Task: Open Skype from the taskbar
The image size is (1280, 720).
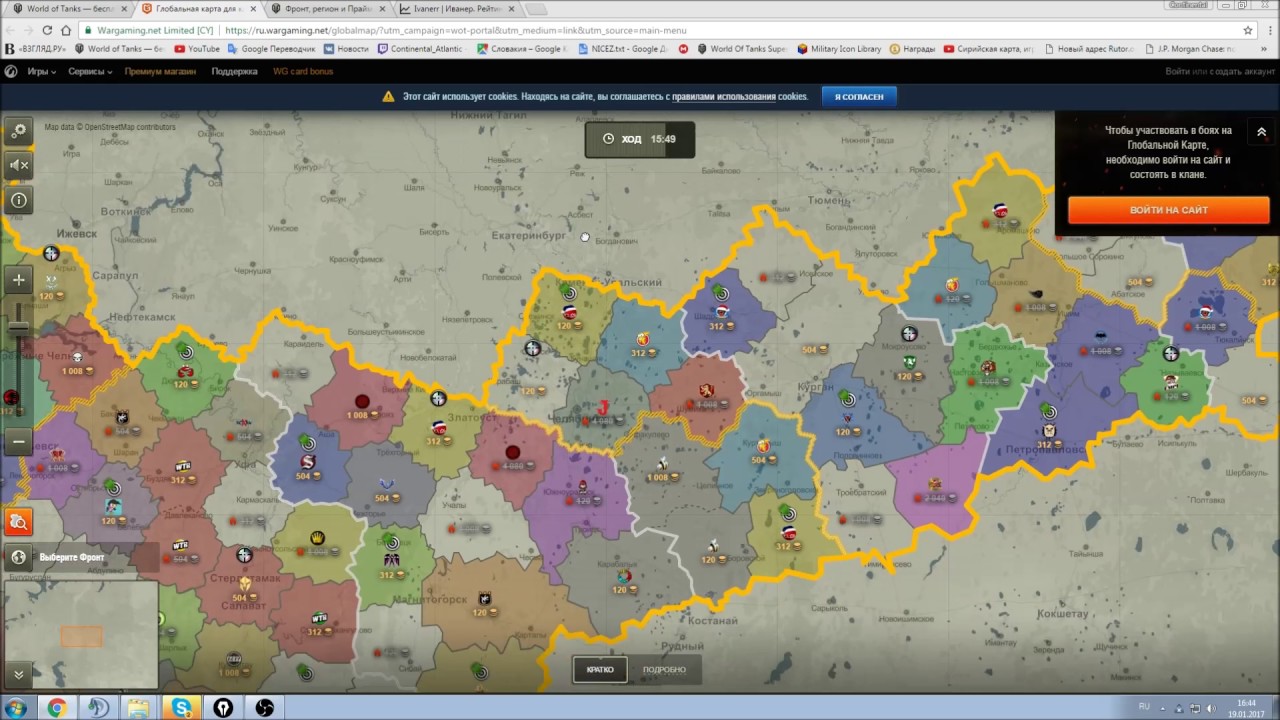Action: point(181,708)
